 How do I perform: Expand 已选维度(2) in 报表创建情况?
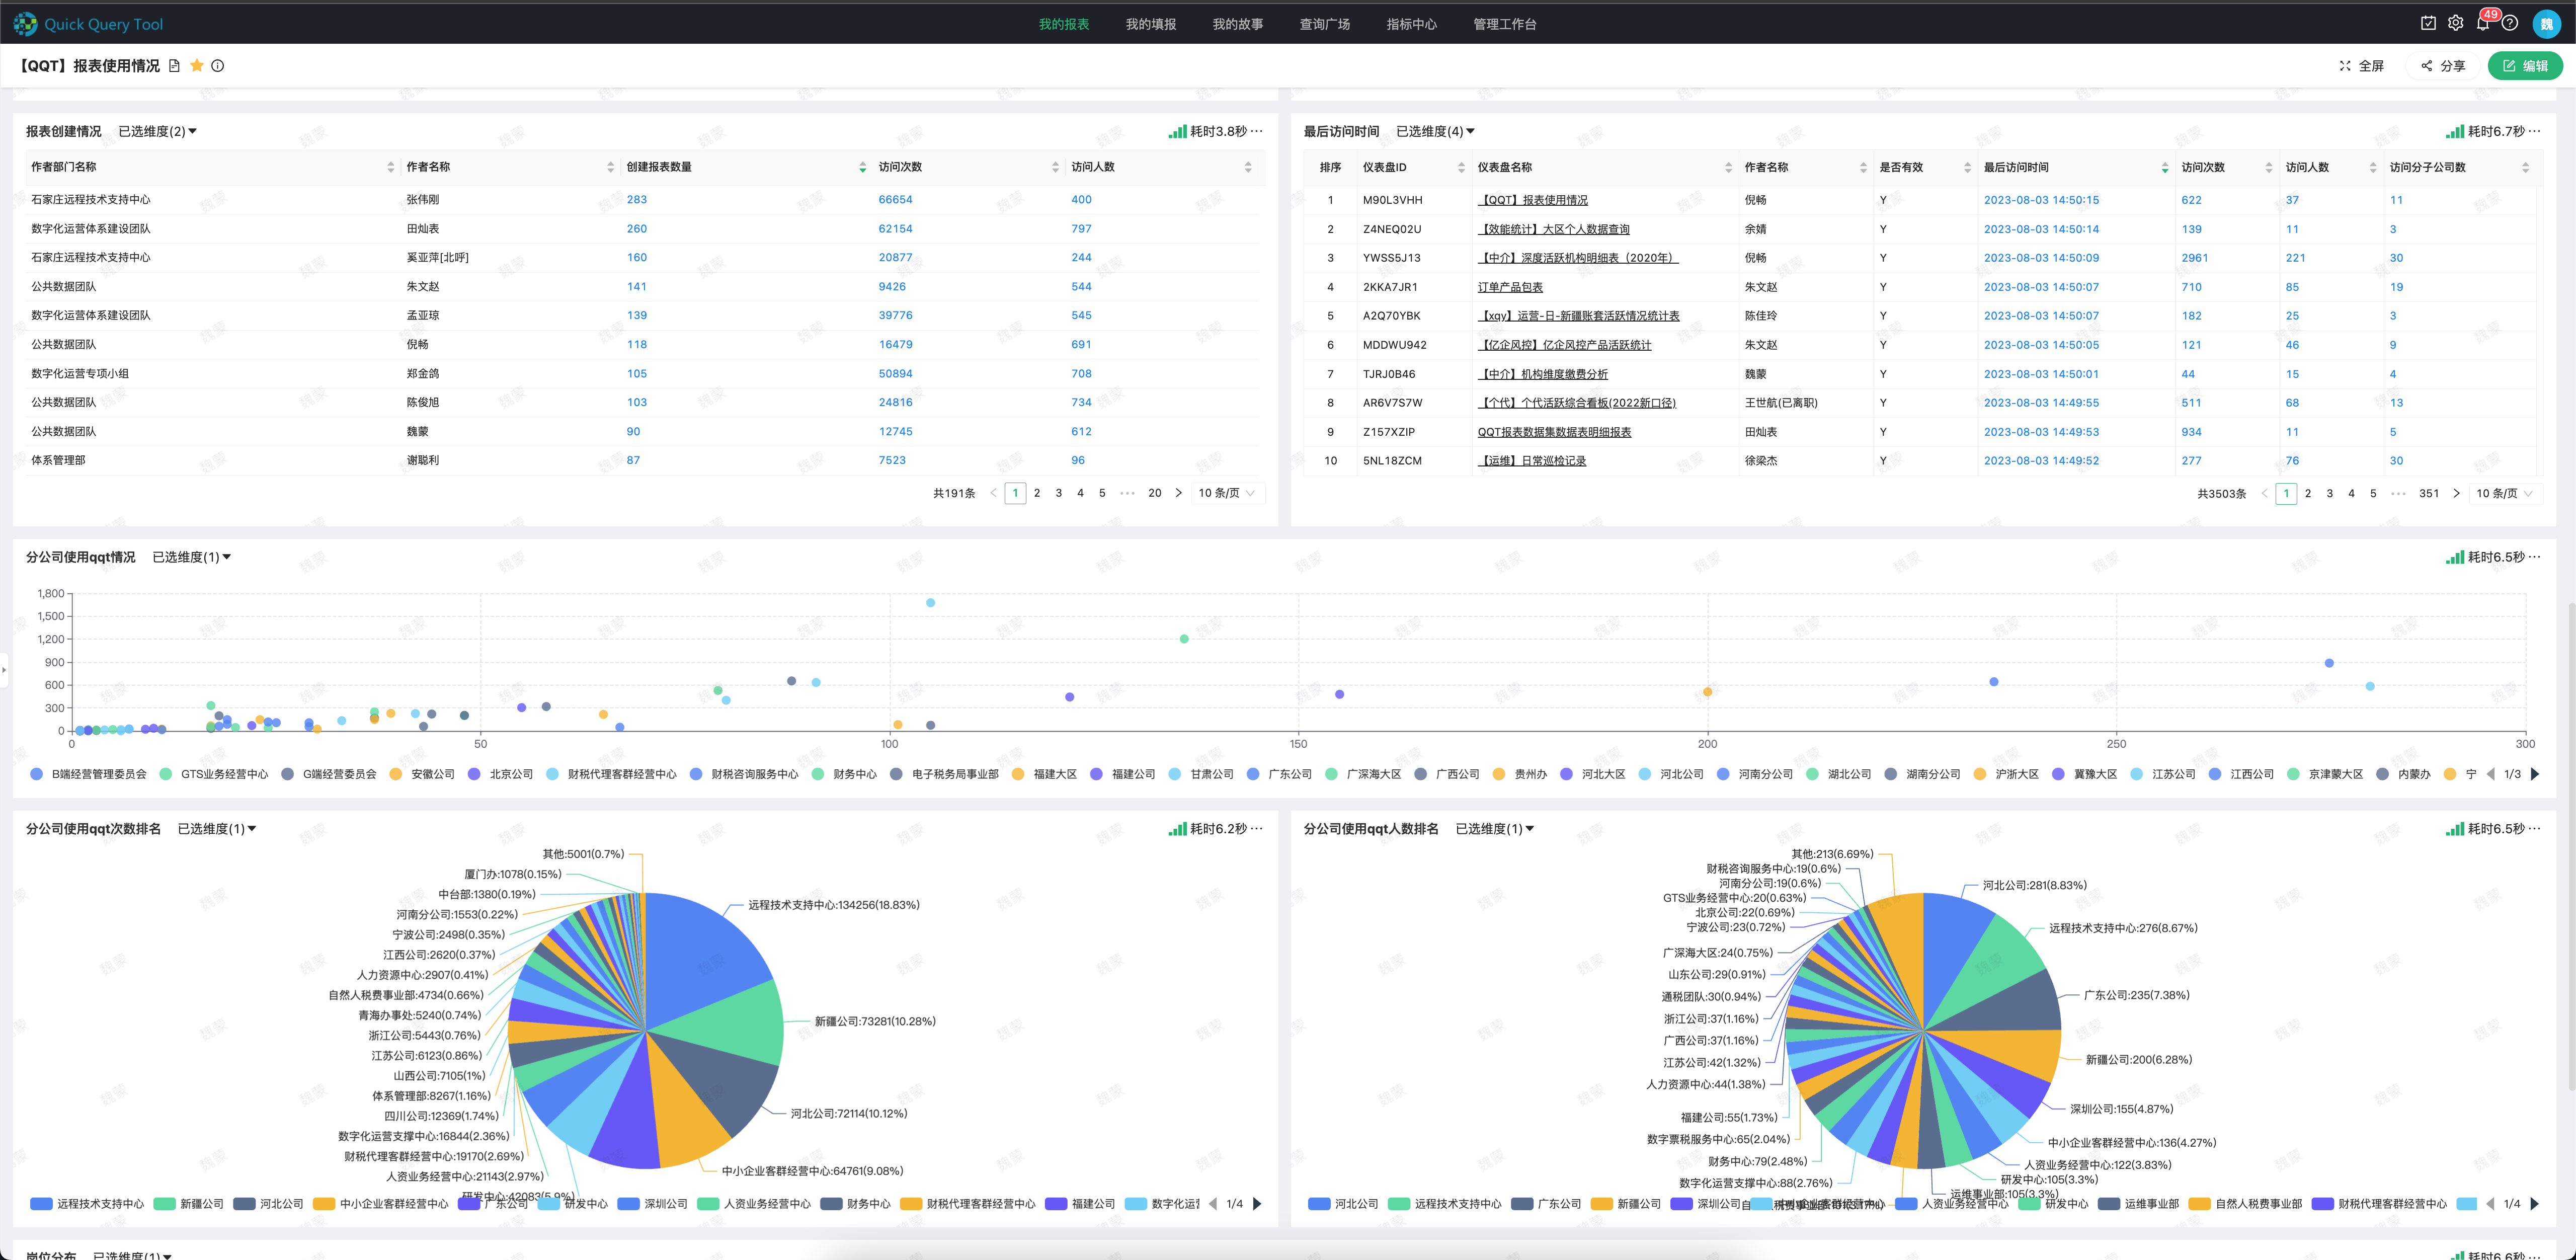pyautogui.click(x=157, y=131)
